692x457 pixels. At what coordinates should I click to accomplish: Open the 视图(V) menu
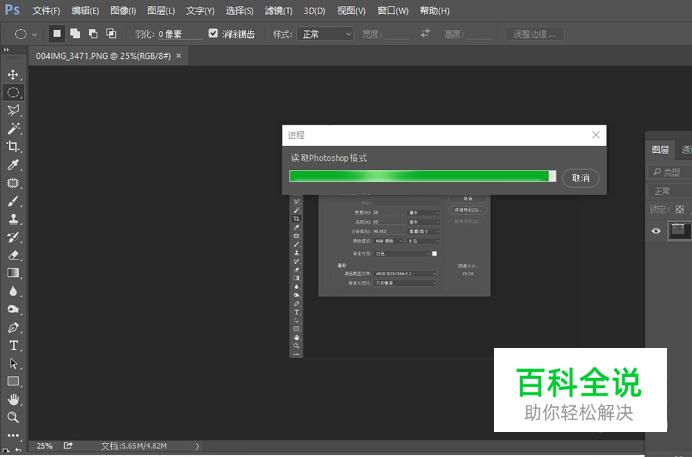[x=351, y=11]
